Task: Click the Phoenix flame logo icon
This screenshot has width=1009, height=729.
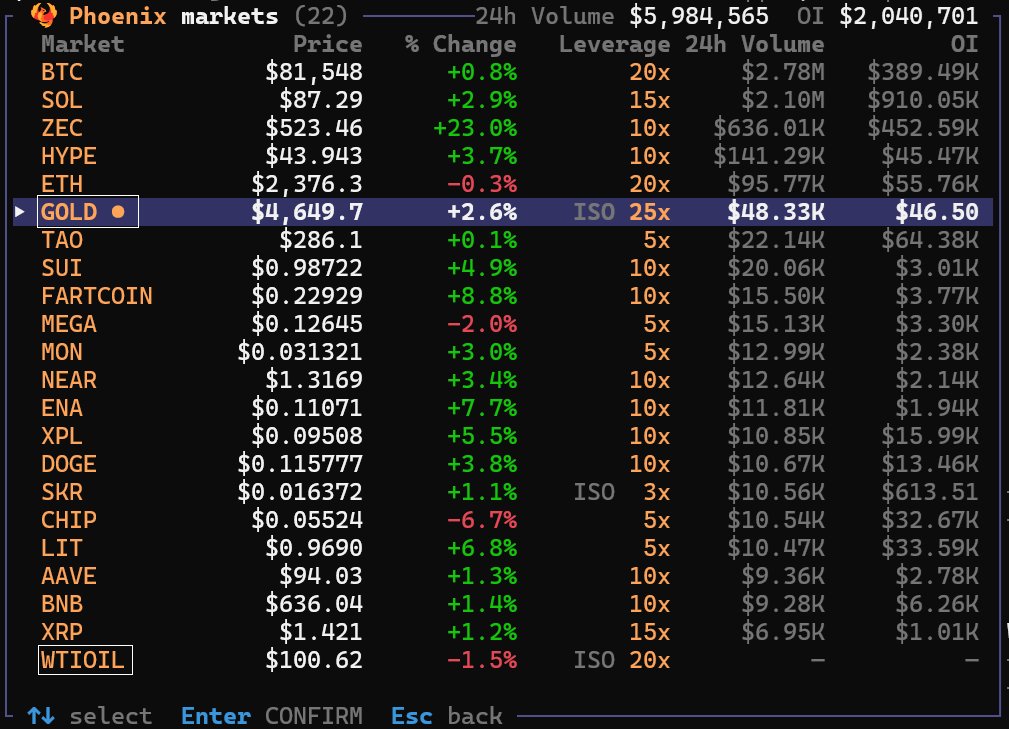Action: coord(44,15)
